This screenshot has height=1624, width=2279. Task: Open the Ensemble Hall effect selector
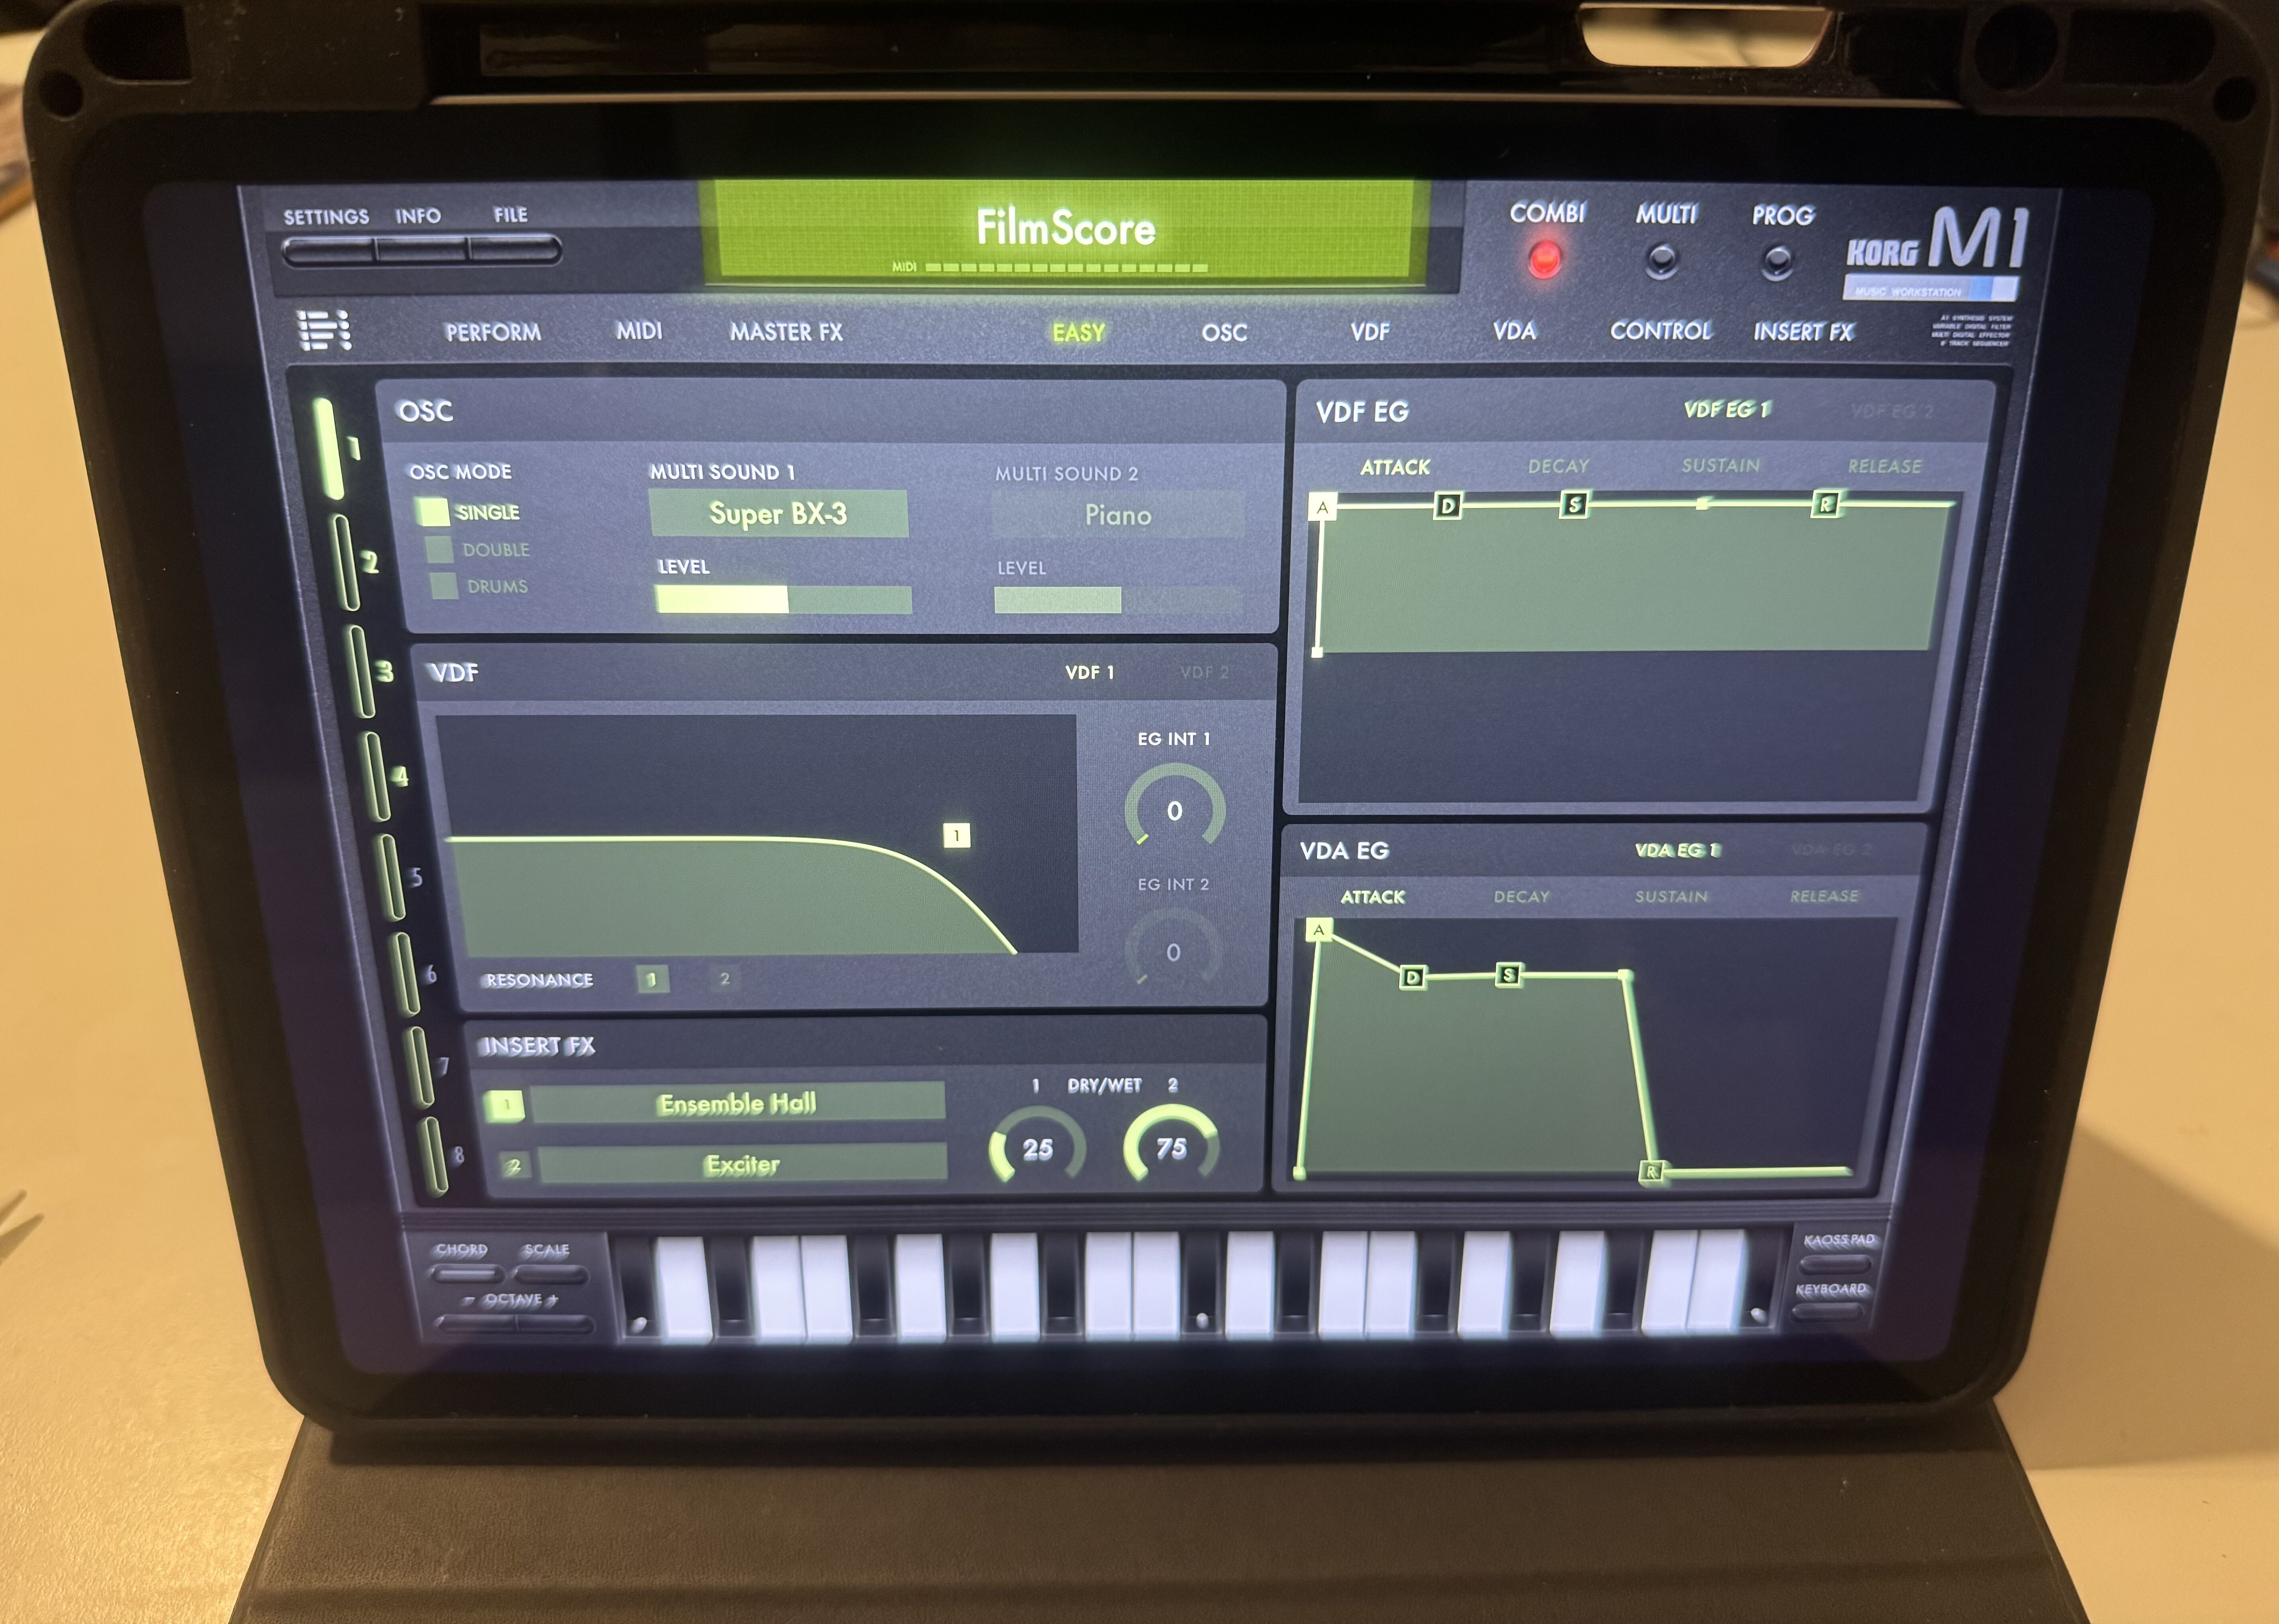(737, 1103)
